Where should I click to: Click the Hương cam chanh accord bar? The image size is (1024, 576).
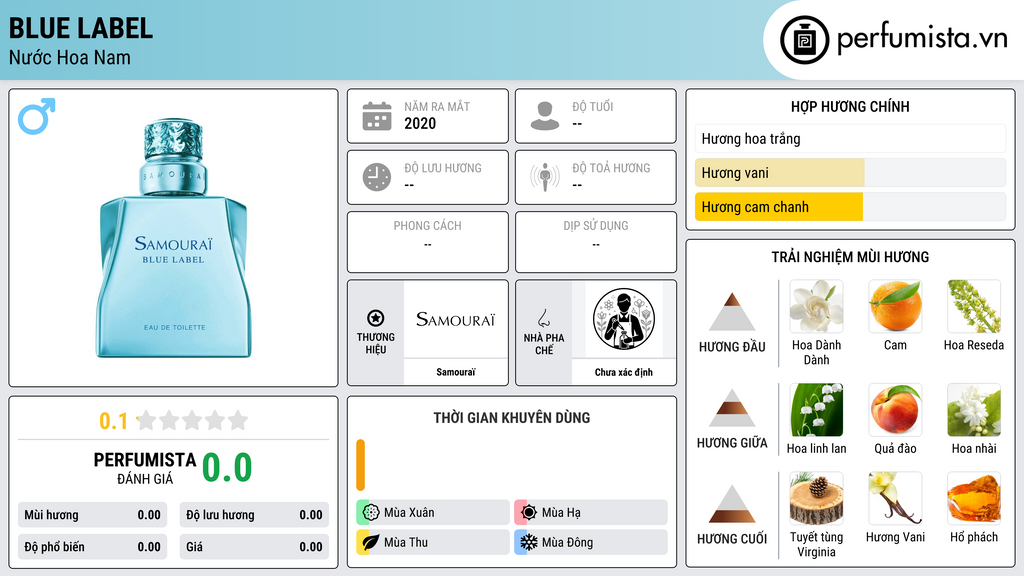tap(850, 206)
